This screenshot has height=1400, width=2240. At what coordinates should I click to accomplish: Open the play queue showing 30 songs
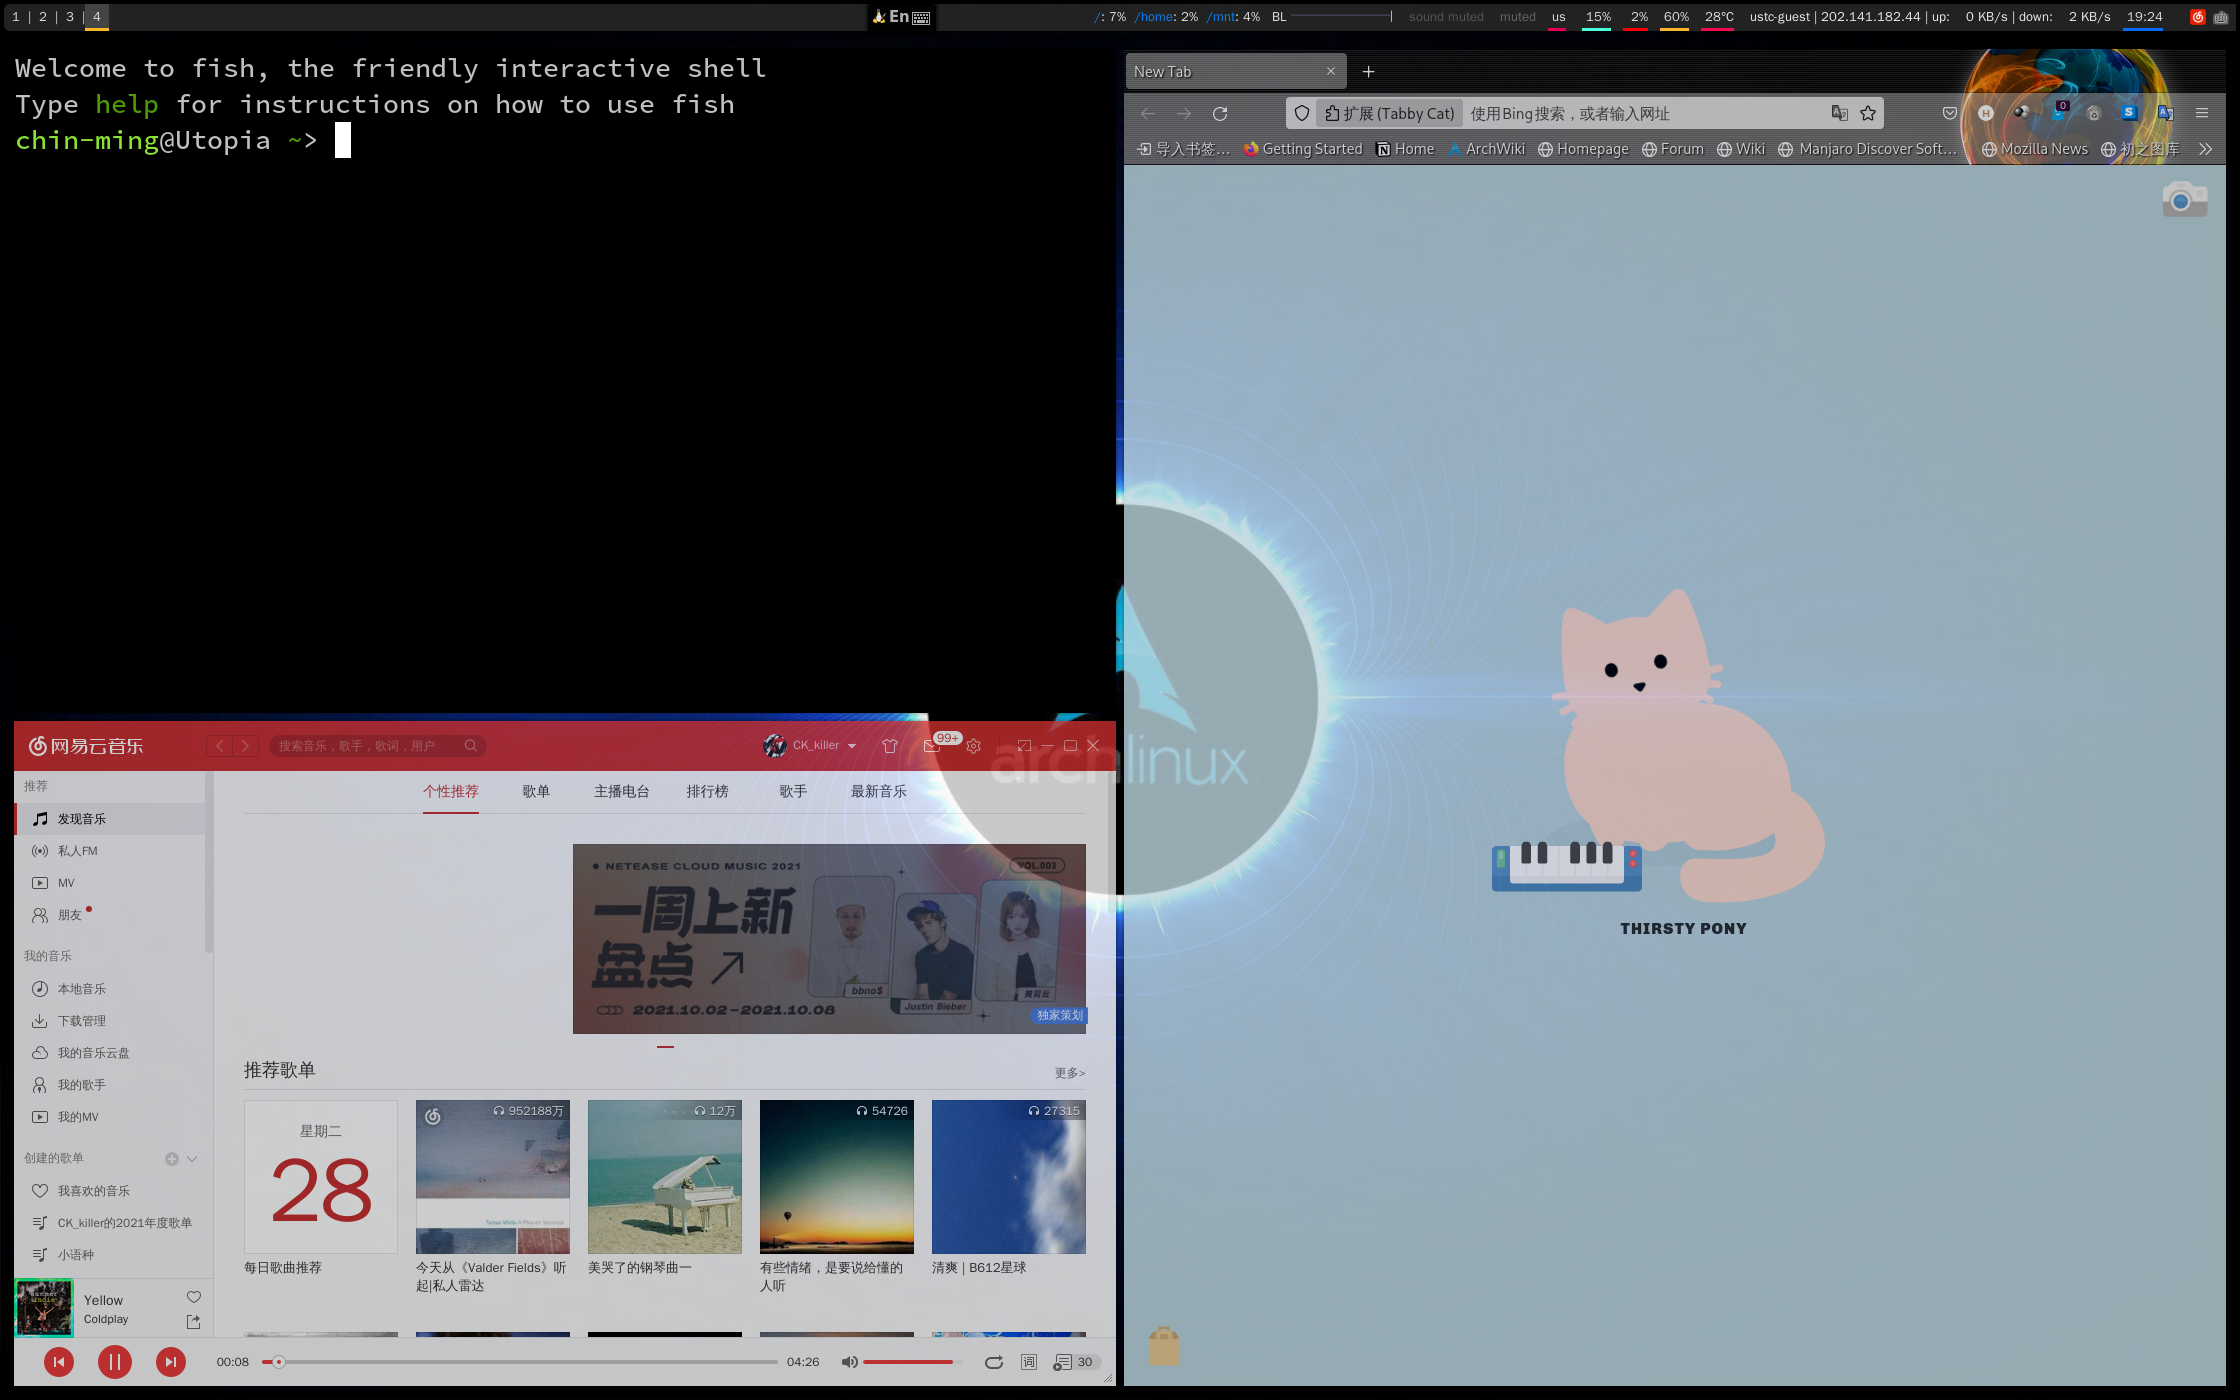1076,1362
